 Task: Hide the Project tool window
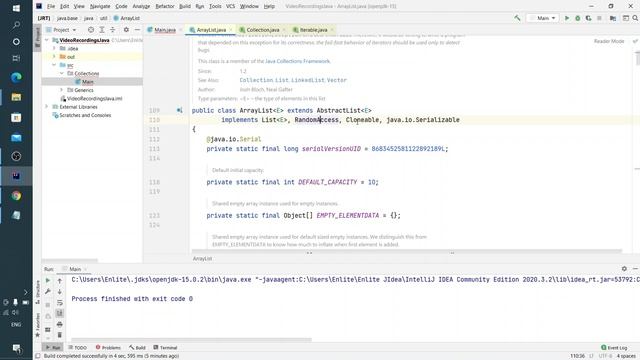coord(137,30)
